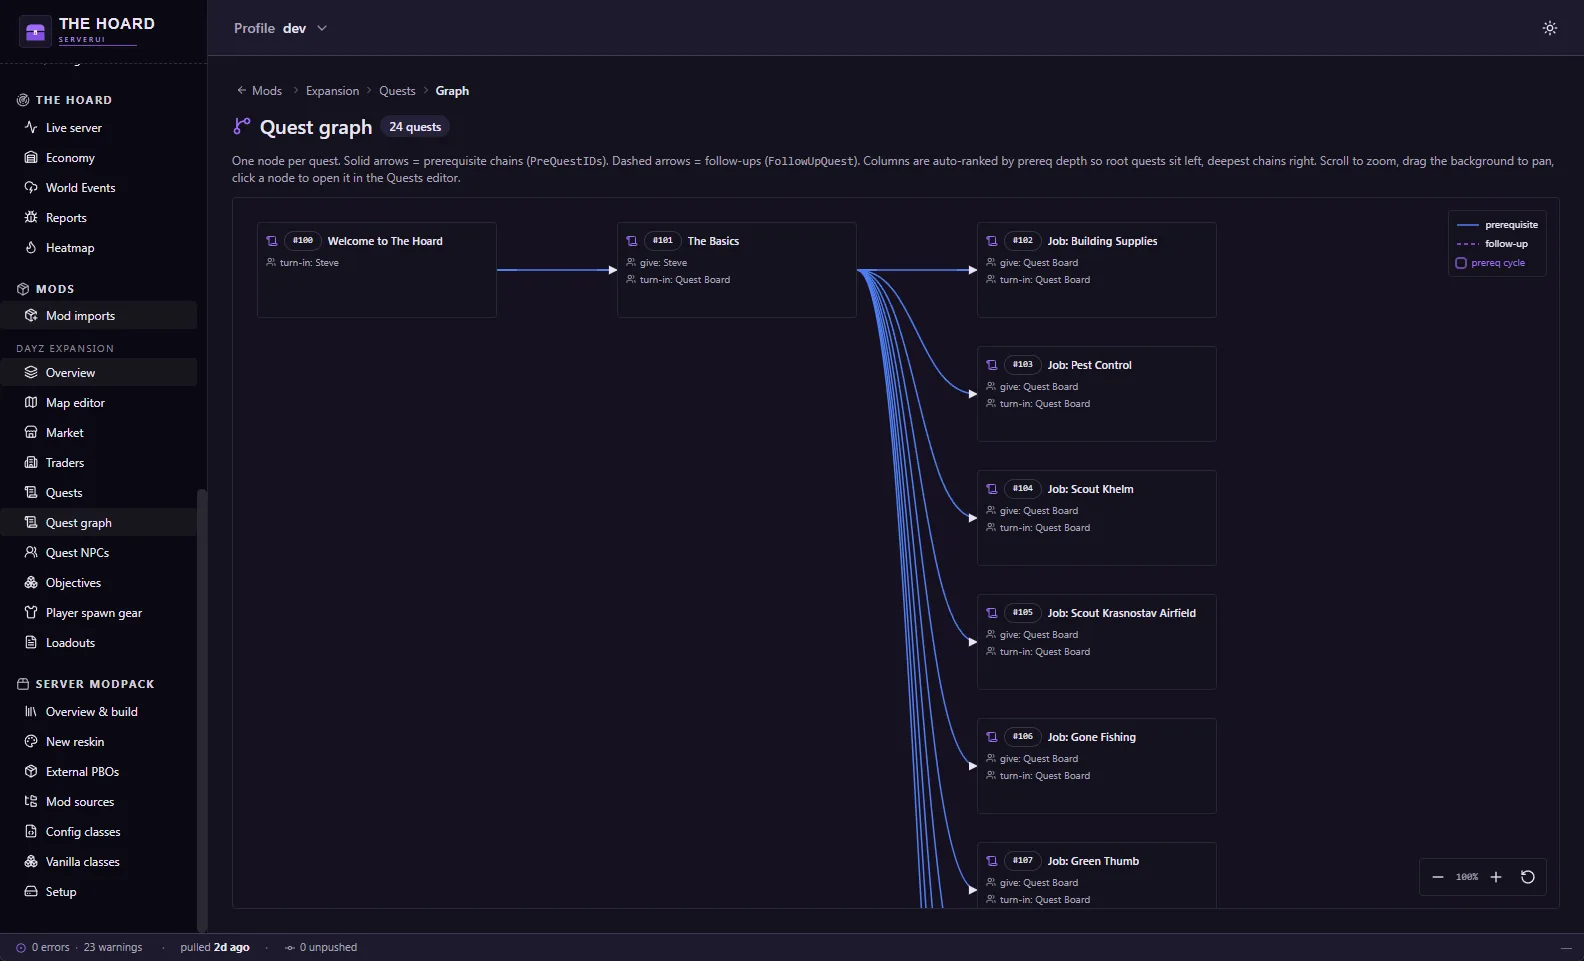Viewport: 1584px width, 961px height.
Task: Open Job: Gone Fishing quest node
Action: click(1097, 766)
